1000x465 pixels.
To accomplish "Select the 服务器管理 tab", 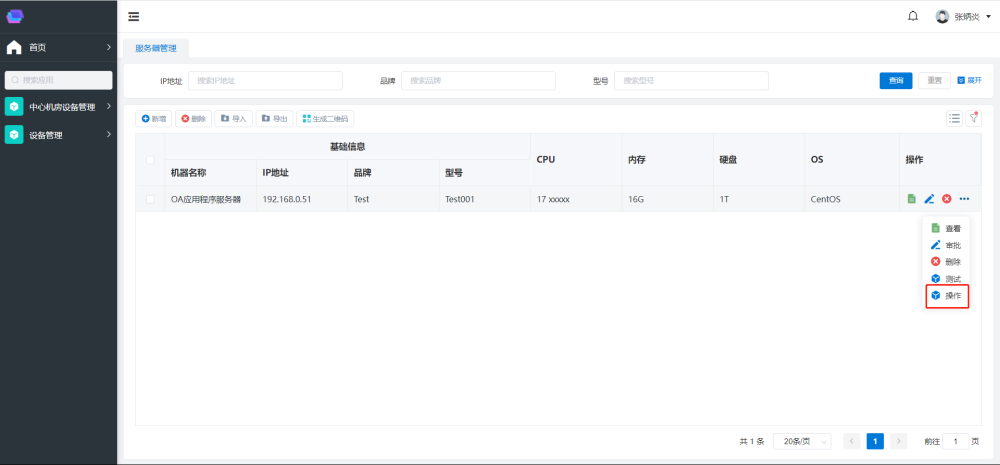I will click(155, 47).
